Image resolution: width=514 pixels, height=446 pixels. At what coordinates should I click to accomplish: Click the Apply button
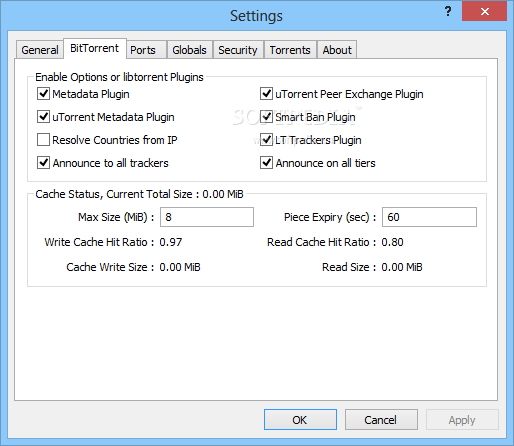462,420
